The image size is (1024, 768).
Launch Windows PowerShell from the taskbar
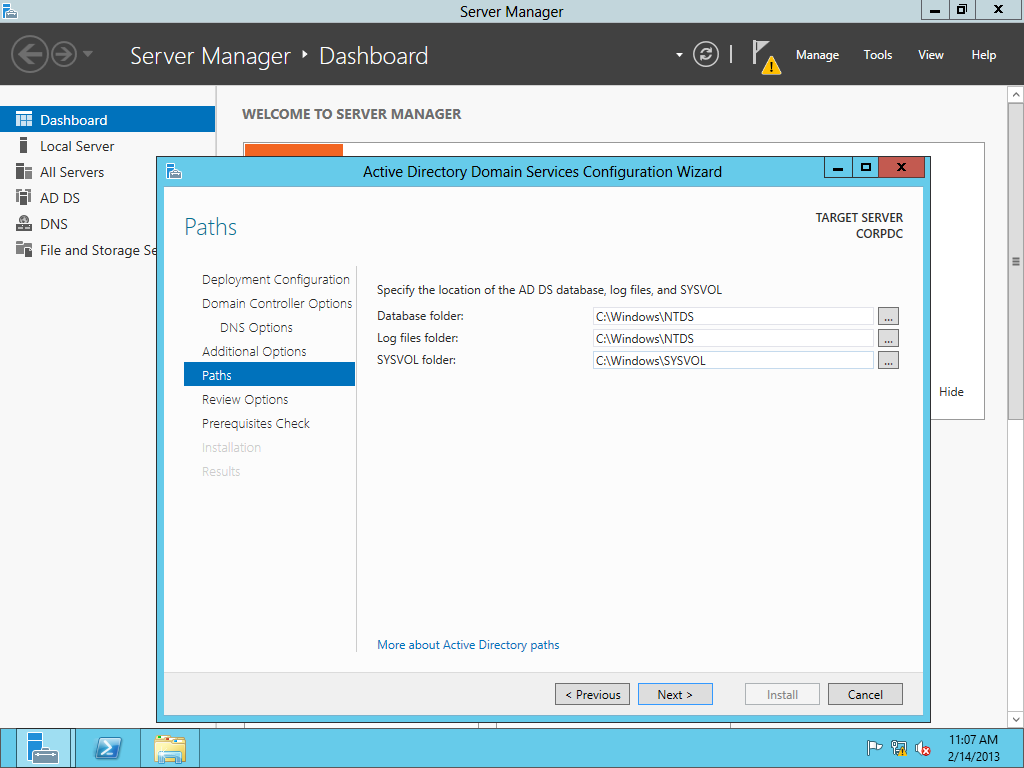click(x=108, y=748)
